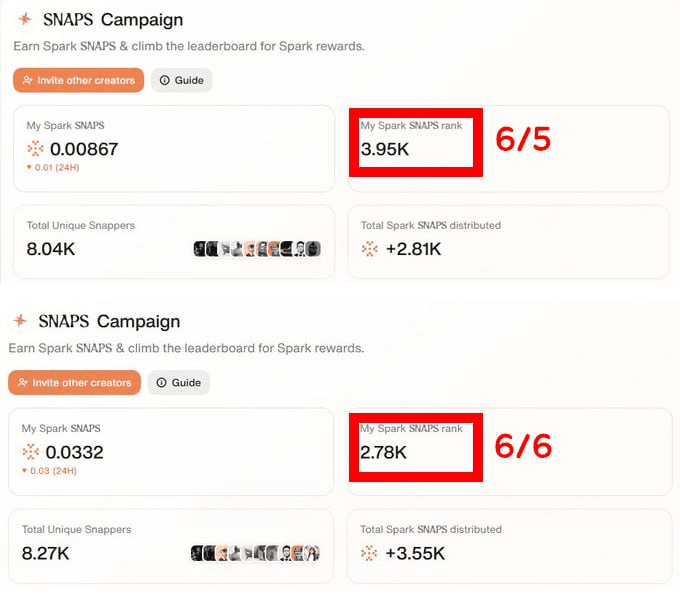
Task: Open the snapper avatars next to 8.27K
Action: click(x=255, y=553)
